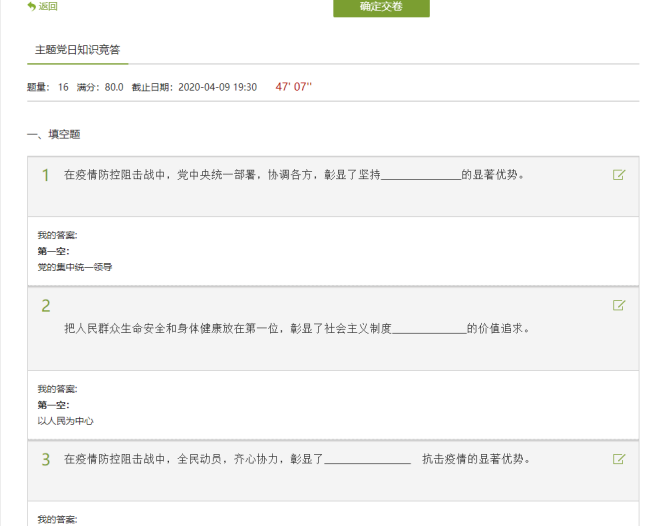Click the green question number 1
Screen dimensions: 667x527
(x=45, y=176)
